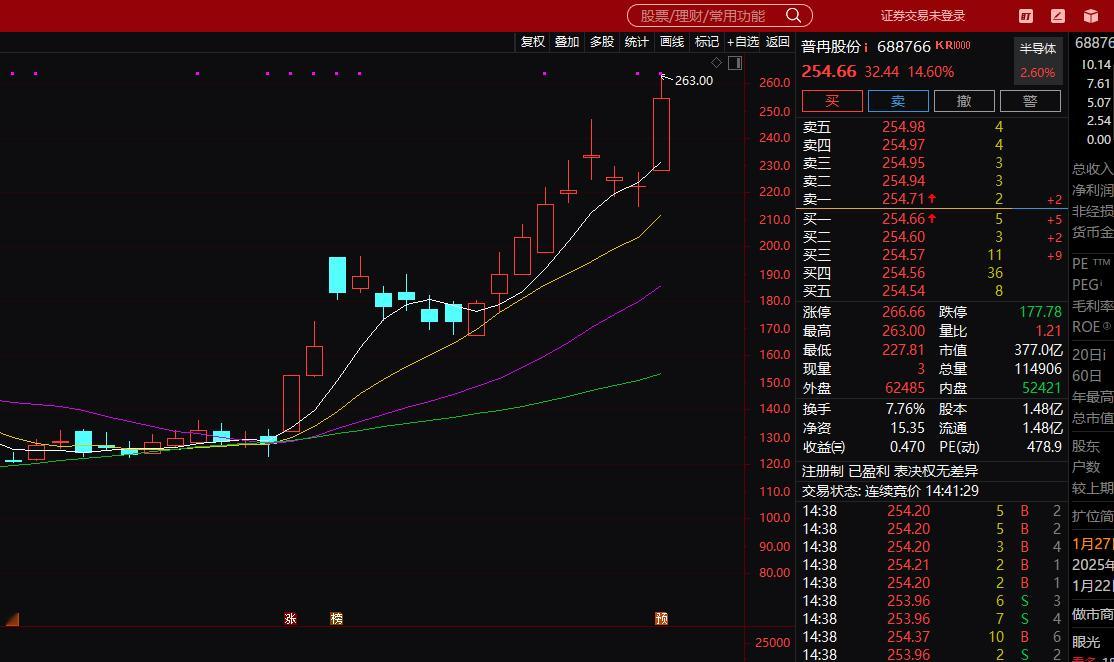
Task: Open the pencil note icon in title bar
Action: coord(1058,16)
